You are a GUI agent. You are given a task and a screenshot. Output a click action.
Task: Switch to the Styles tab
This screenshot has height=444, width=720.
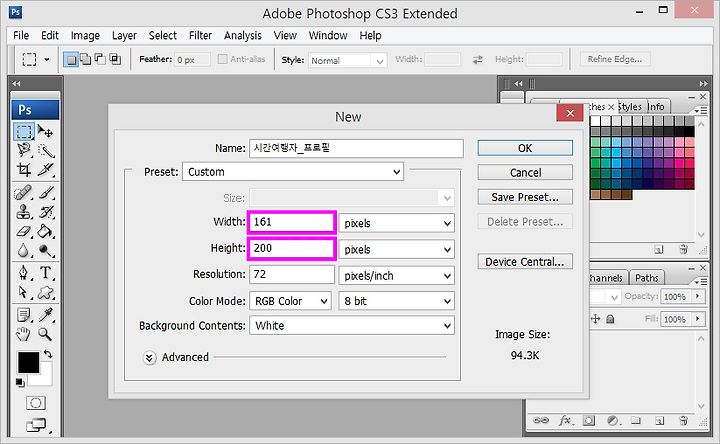(630, 107)
